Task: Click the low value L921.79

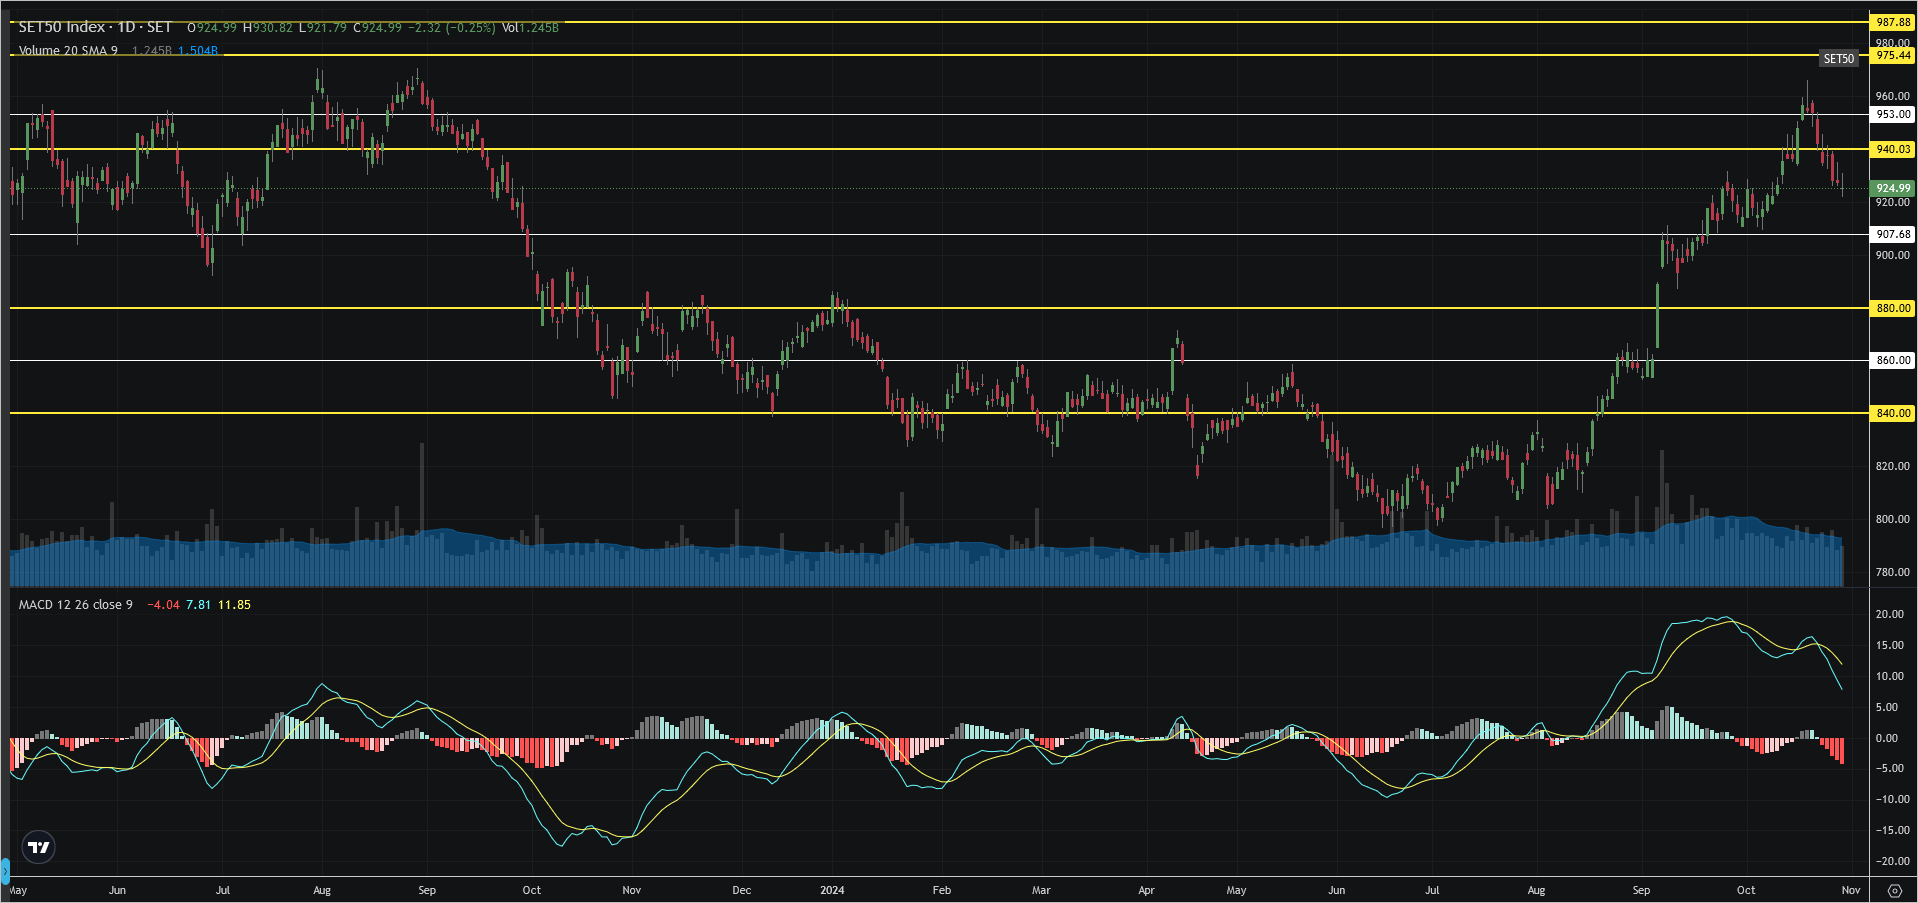Action: click(323, 28)
